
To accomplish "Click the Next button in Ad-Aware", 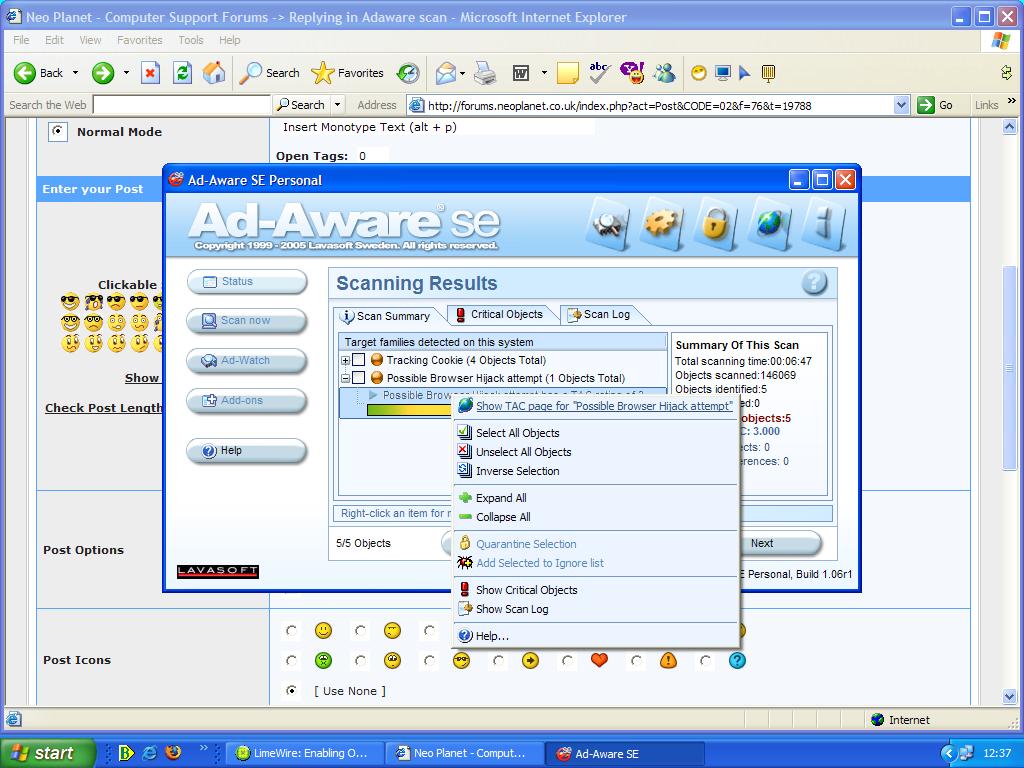I will tap(779, 543).
